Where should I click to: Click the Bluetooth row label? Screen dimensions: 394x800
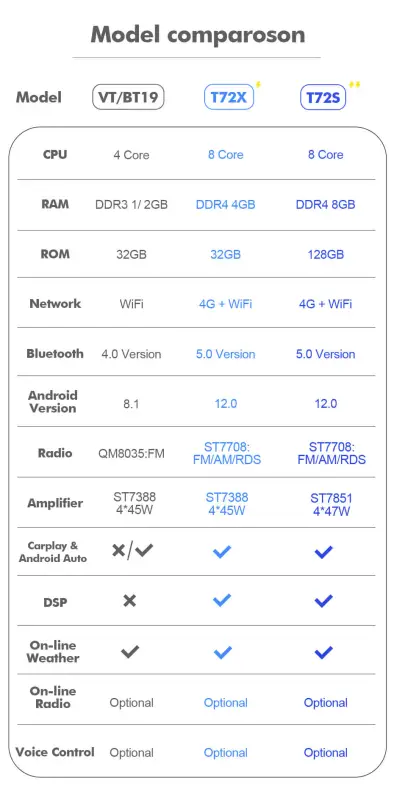(x=55, y=354)
